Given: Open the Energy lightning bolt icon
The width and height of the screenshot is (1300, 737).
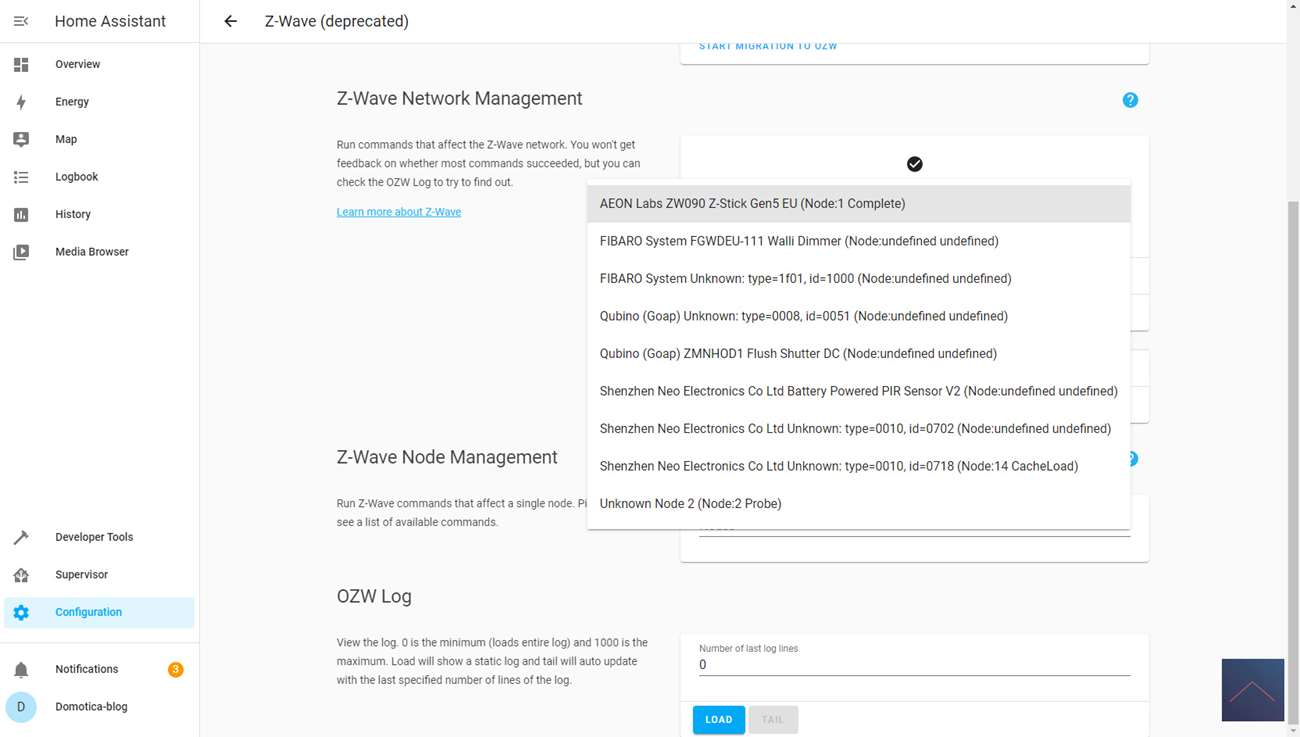Looking at the screenshot, I should click(x=21, y=102).
